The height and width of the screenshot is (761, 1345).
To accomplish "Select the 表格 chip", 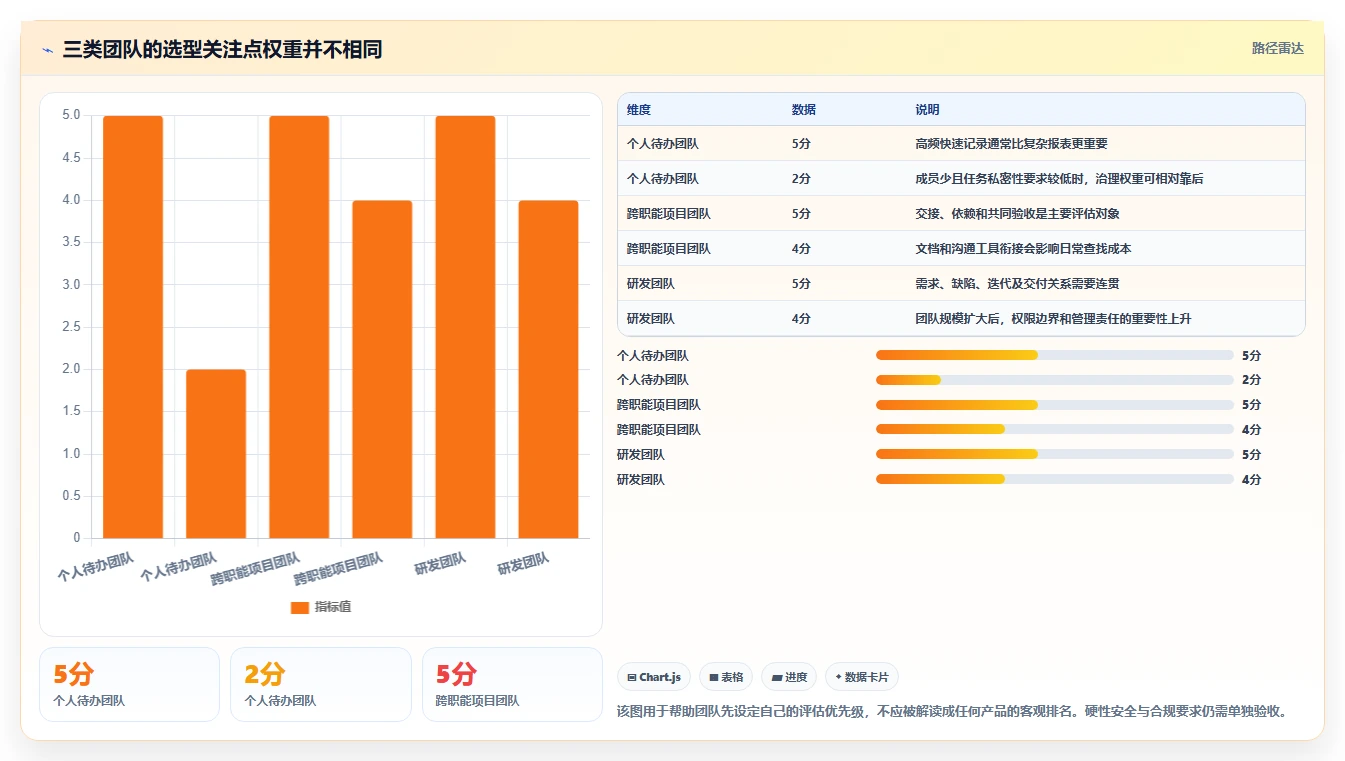I will coord(726,677).
